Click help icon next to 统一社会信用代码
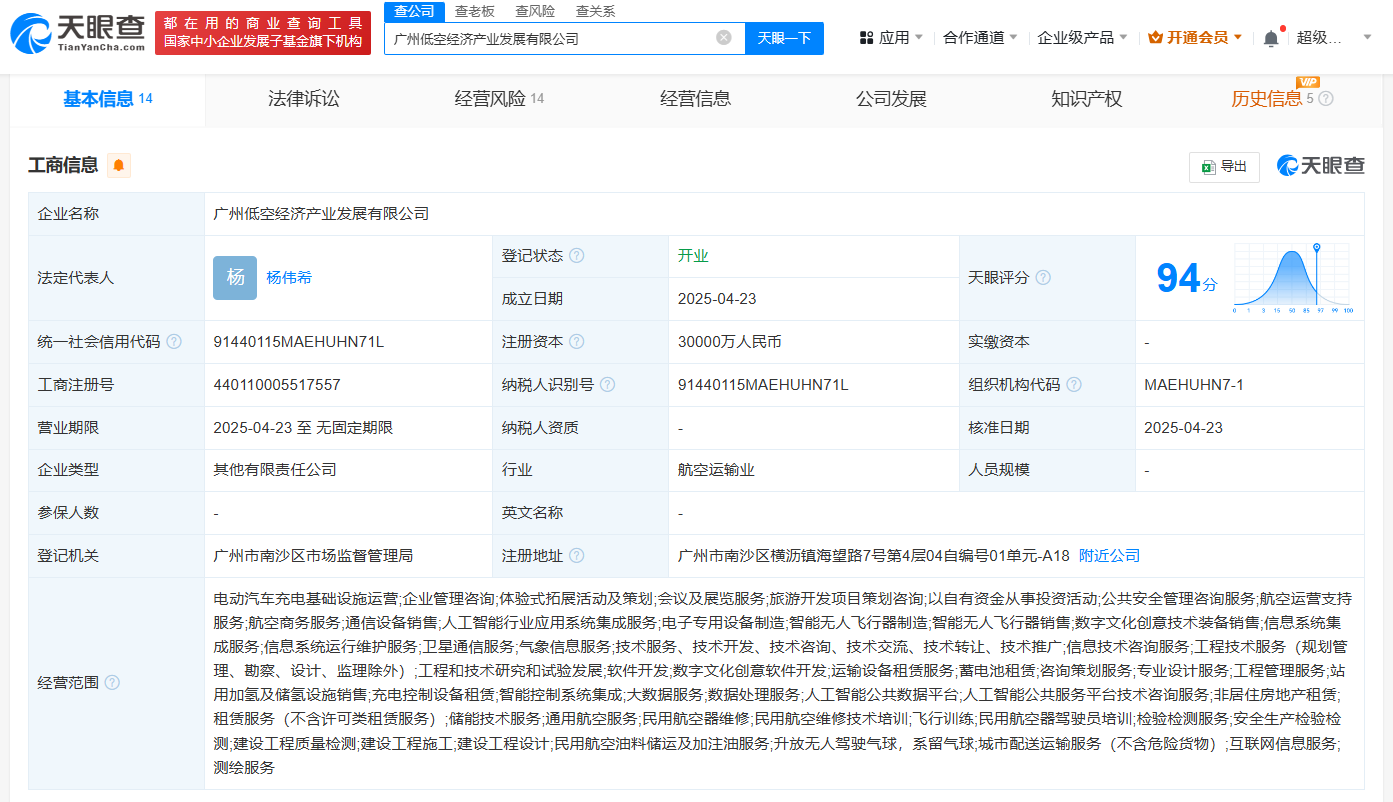 coord(174,342)
